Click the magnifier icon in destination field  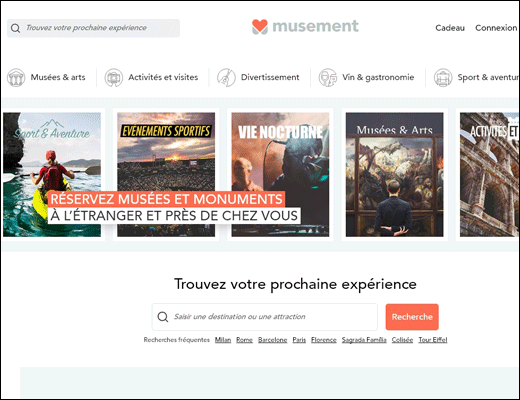(x=163, y=317)
